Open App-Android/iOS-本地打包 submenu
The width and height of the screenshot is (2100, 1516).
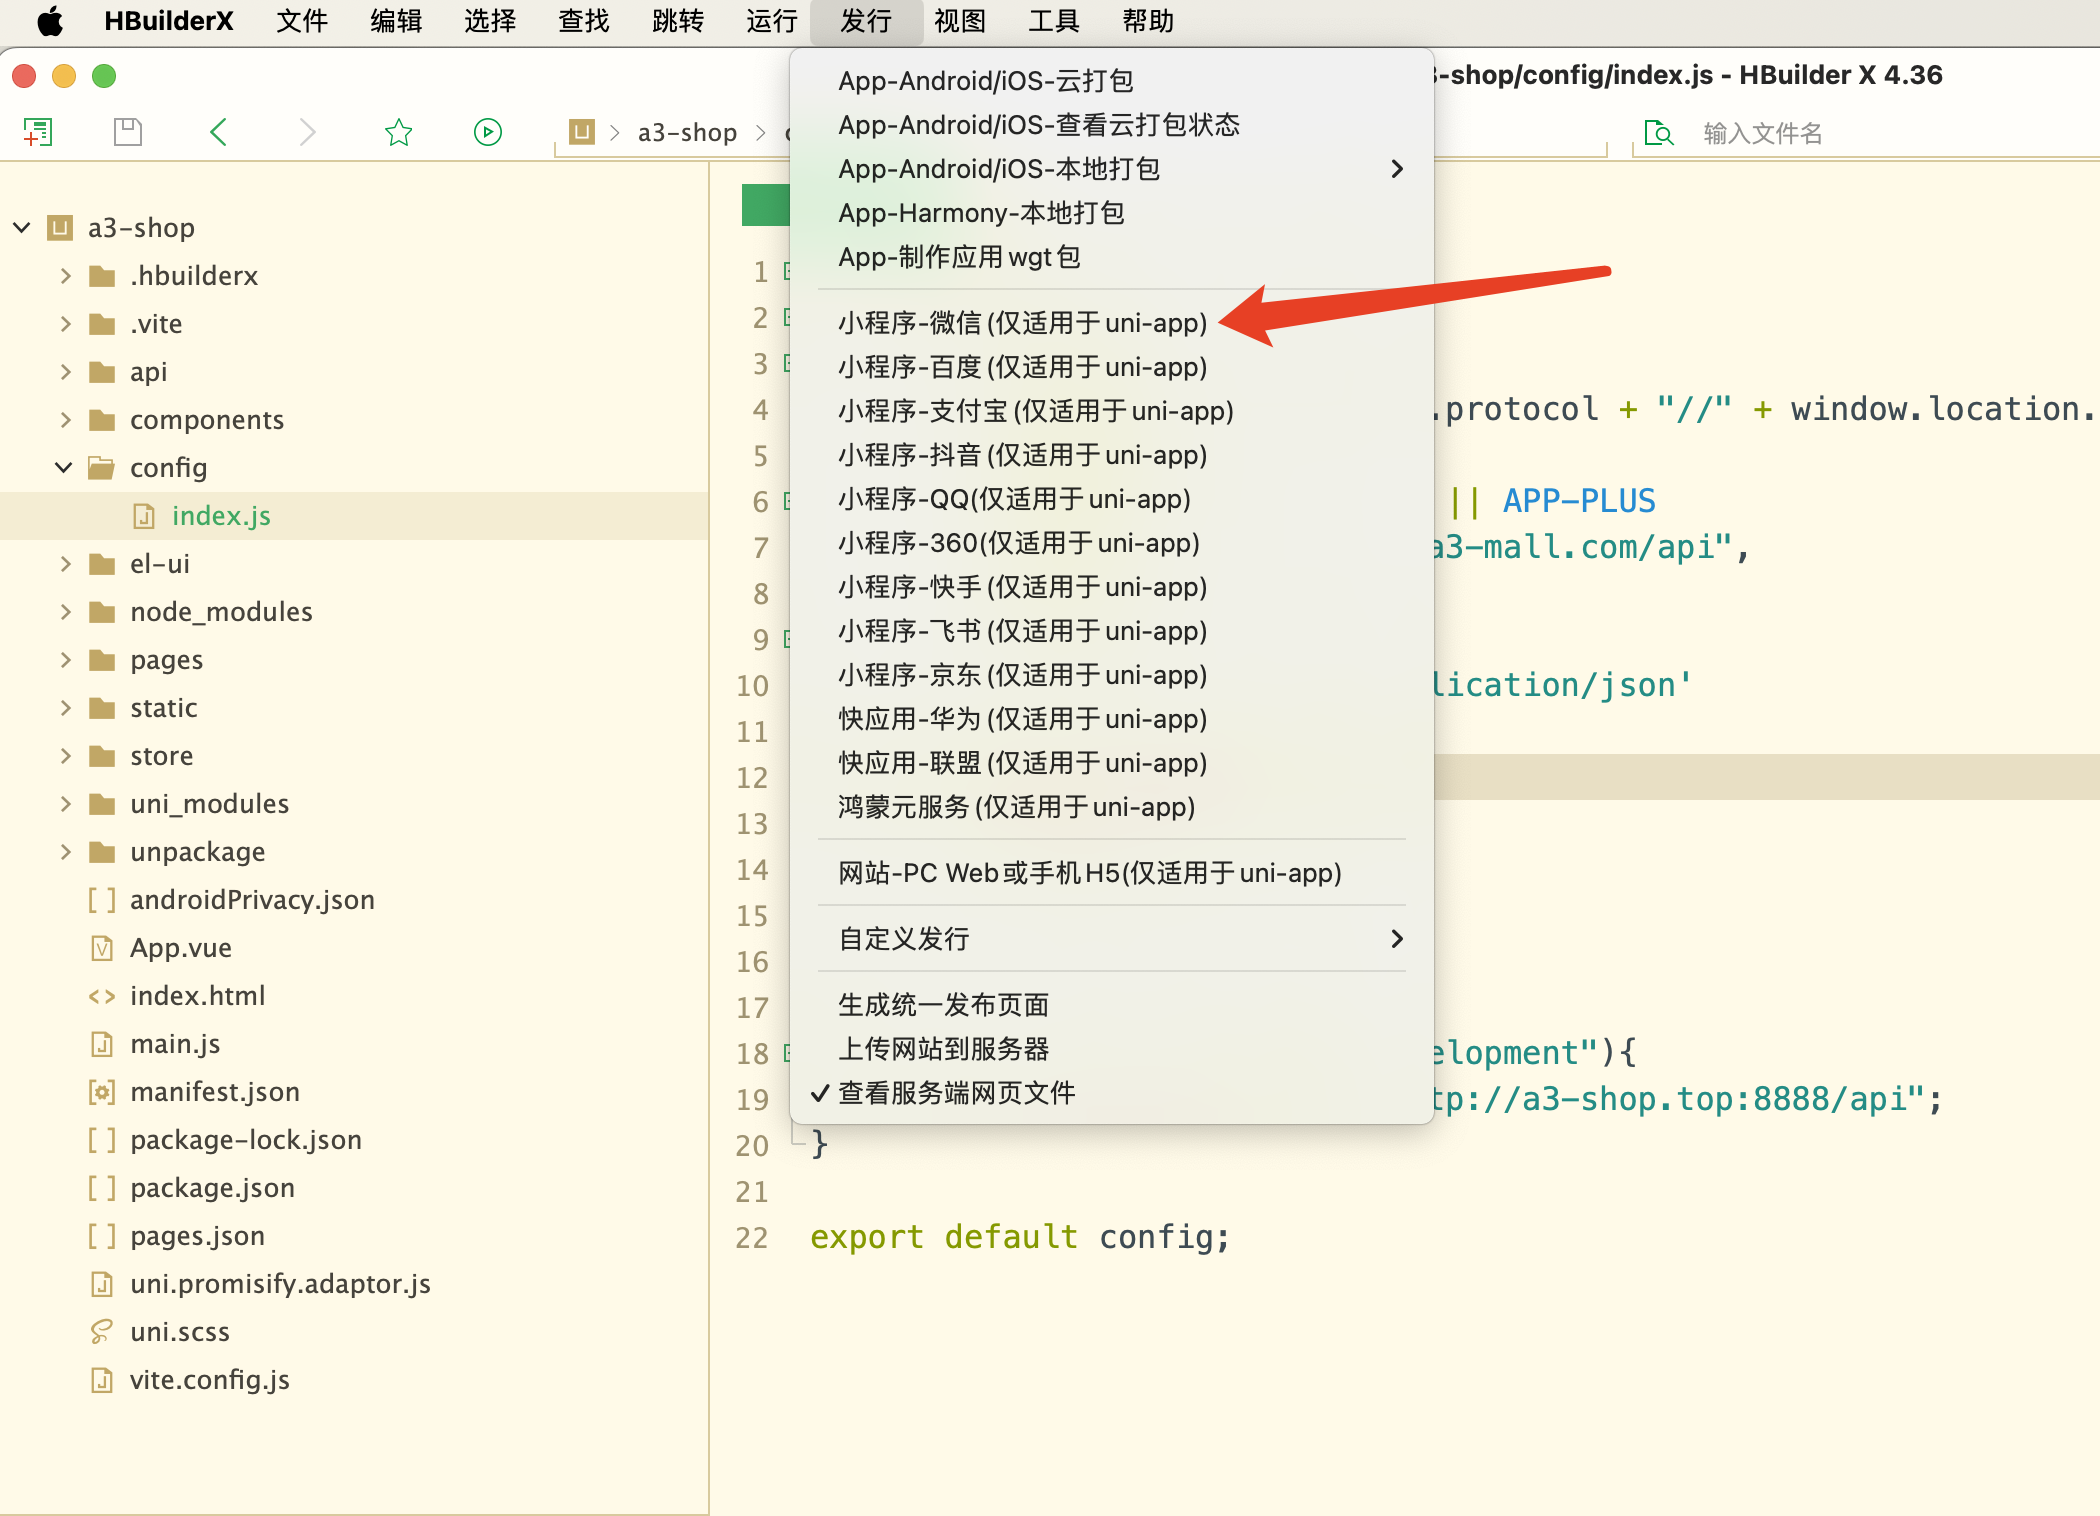(x=1112, y=169)
